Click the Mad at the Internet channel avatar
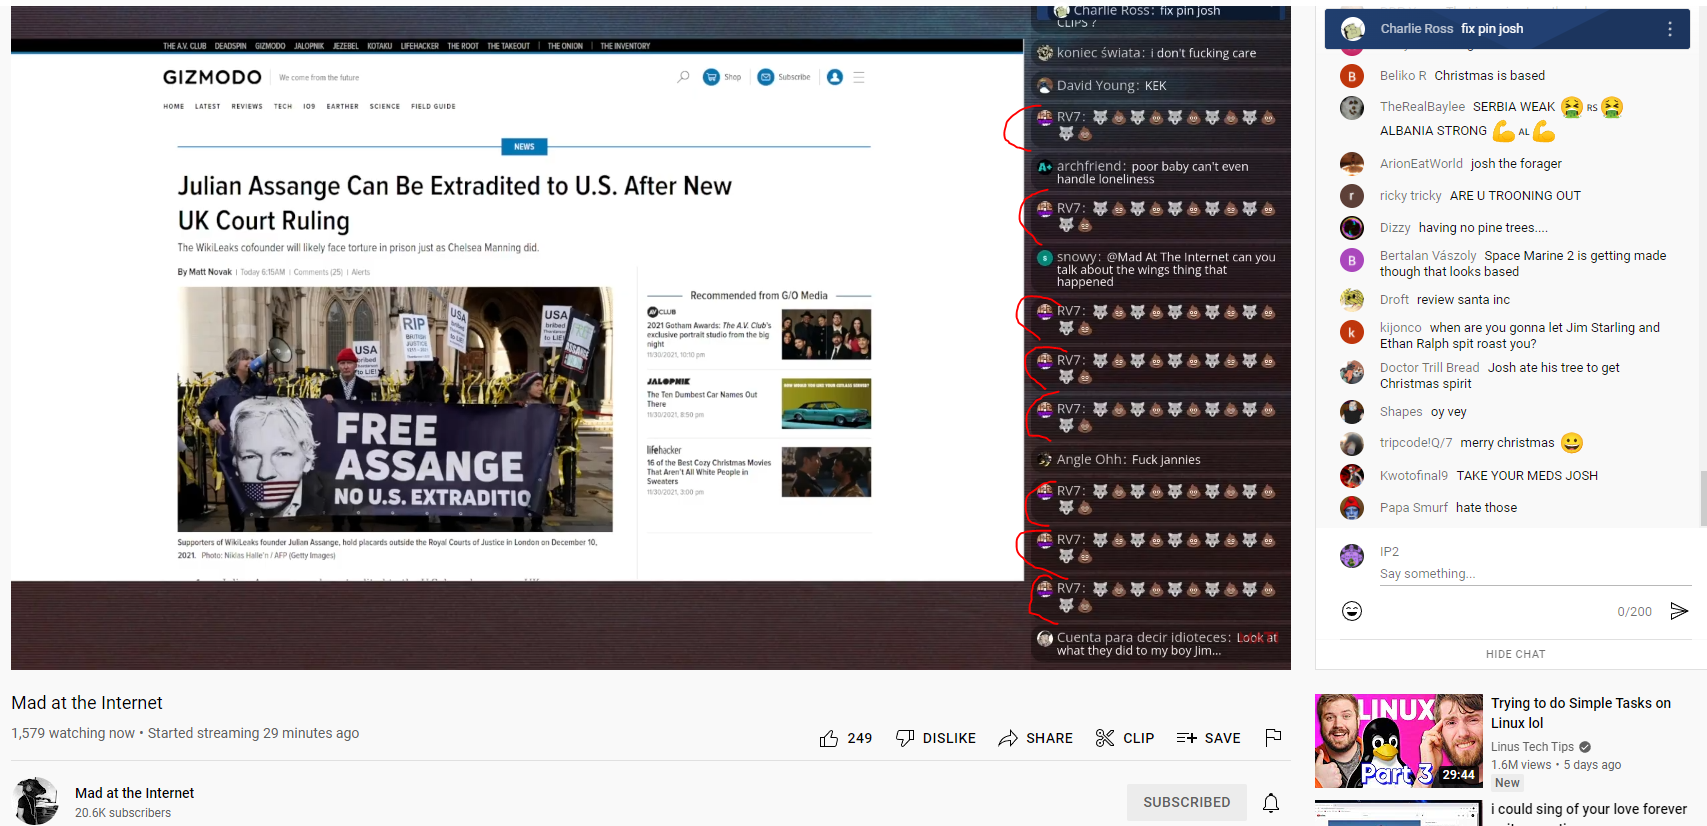The width and height of the screenshot is (1707, 826). point(36,801)
